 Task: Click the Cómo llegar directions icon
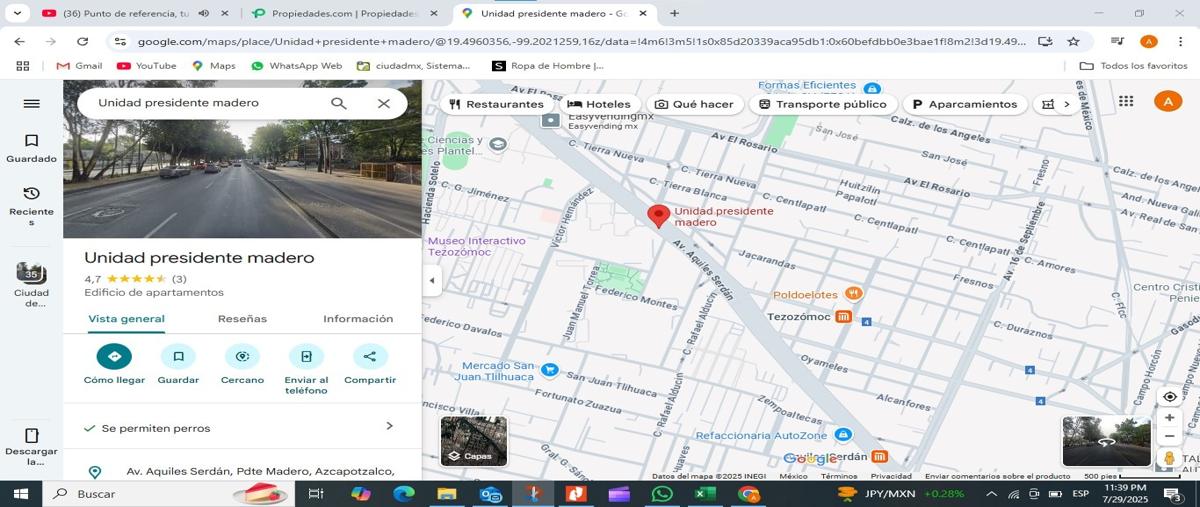click(114, 356)
